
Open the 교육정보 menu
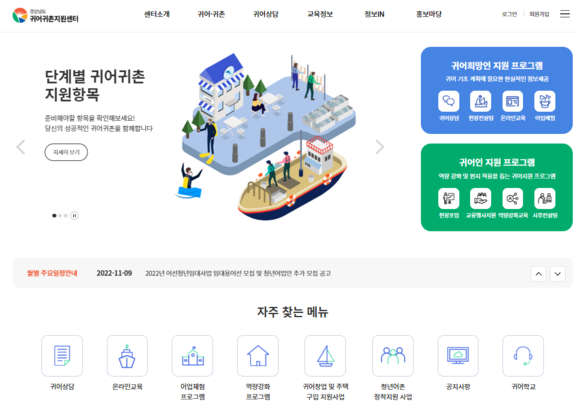(320, 14)
